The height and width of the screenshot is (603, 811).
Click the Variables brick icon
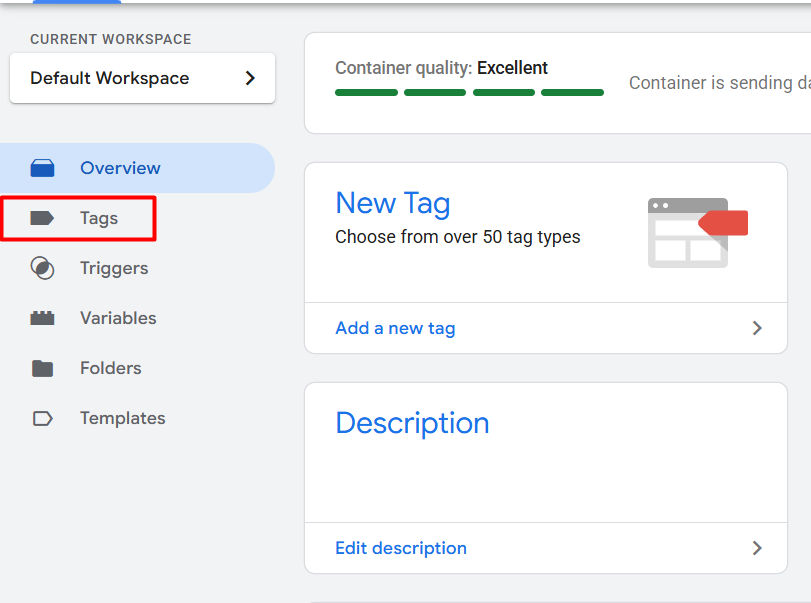click(42, 318)
